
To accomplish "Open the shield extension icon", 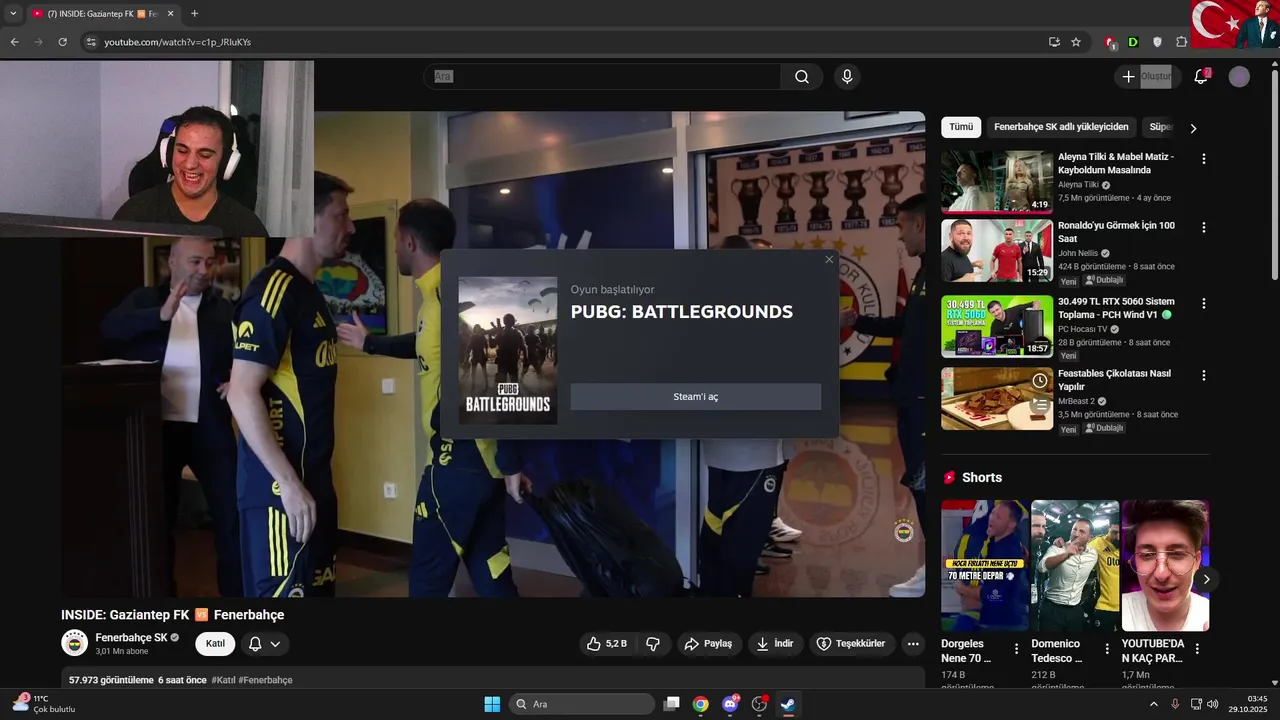I will point(1158,42).
